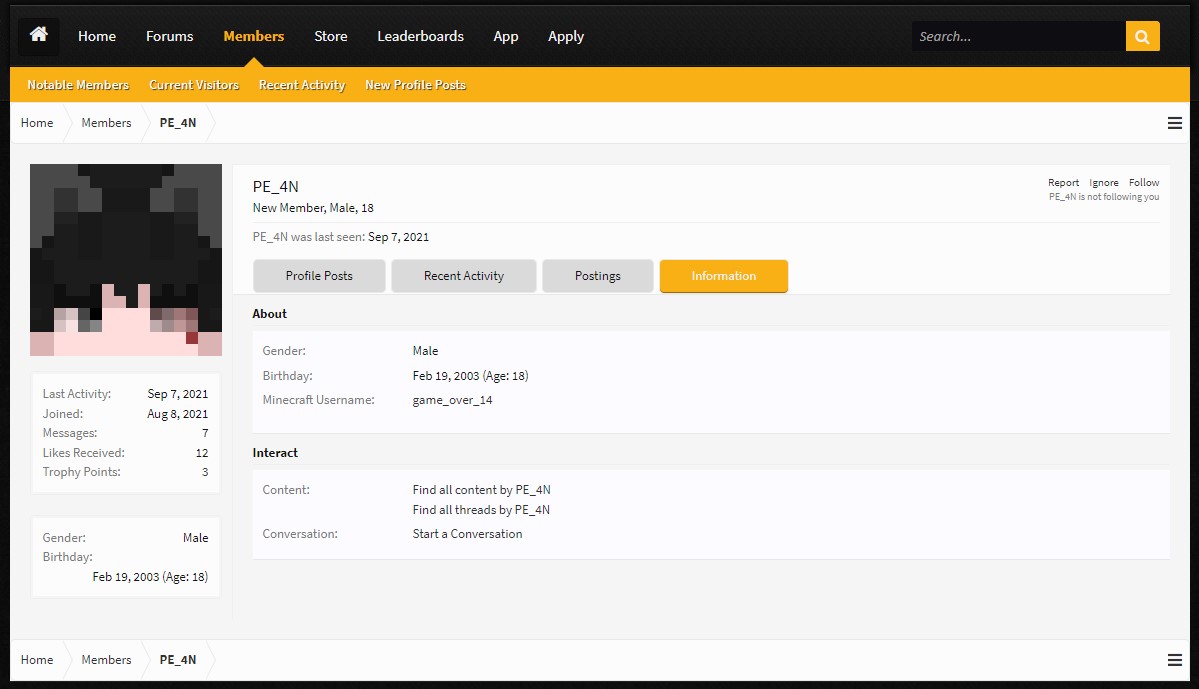Click Find all threads by PE_4N
The width and height of the screenshot is (1199, 689).
[x=481, y=510]
